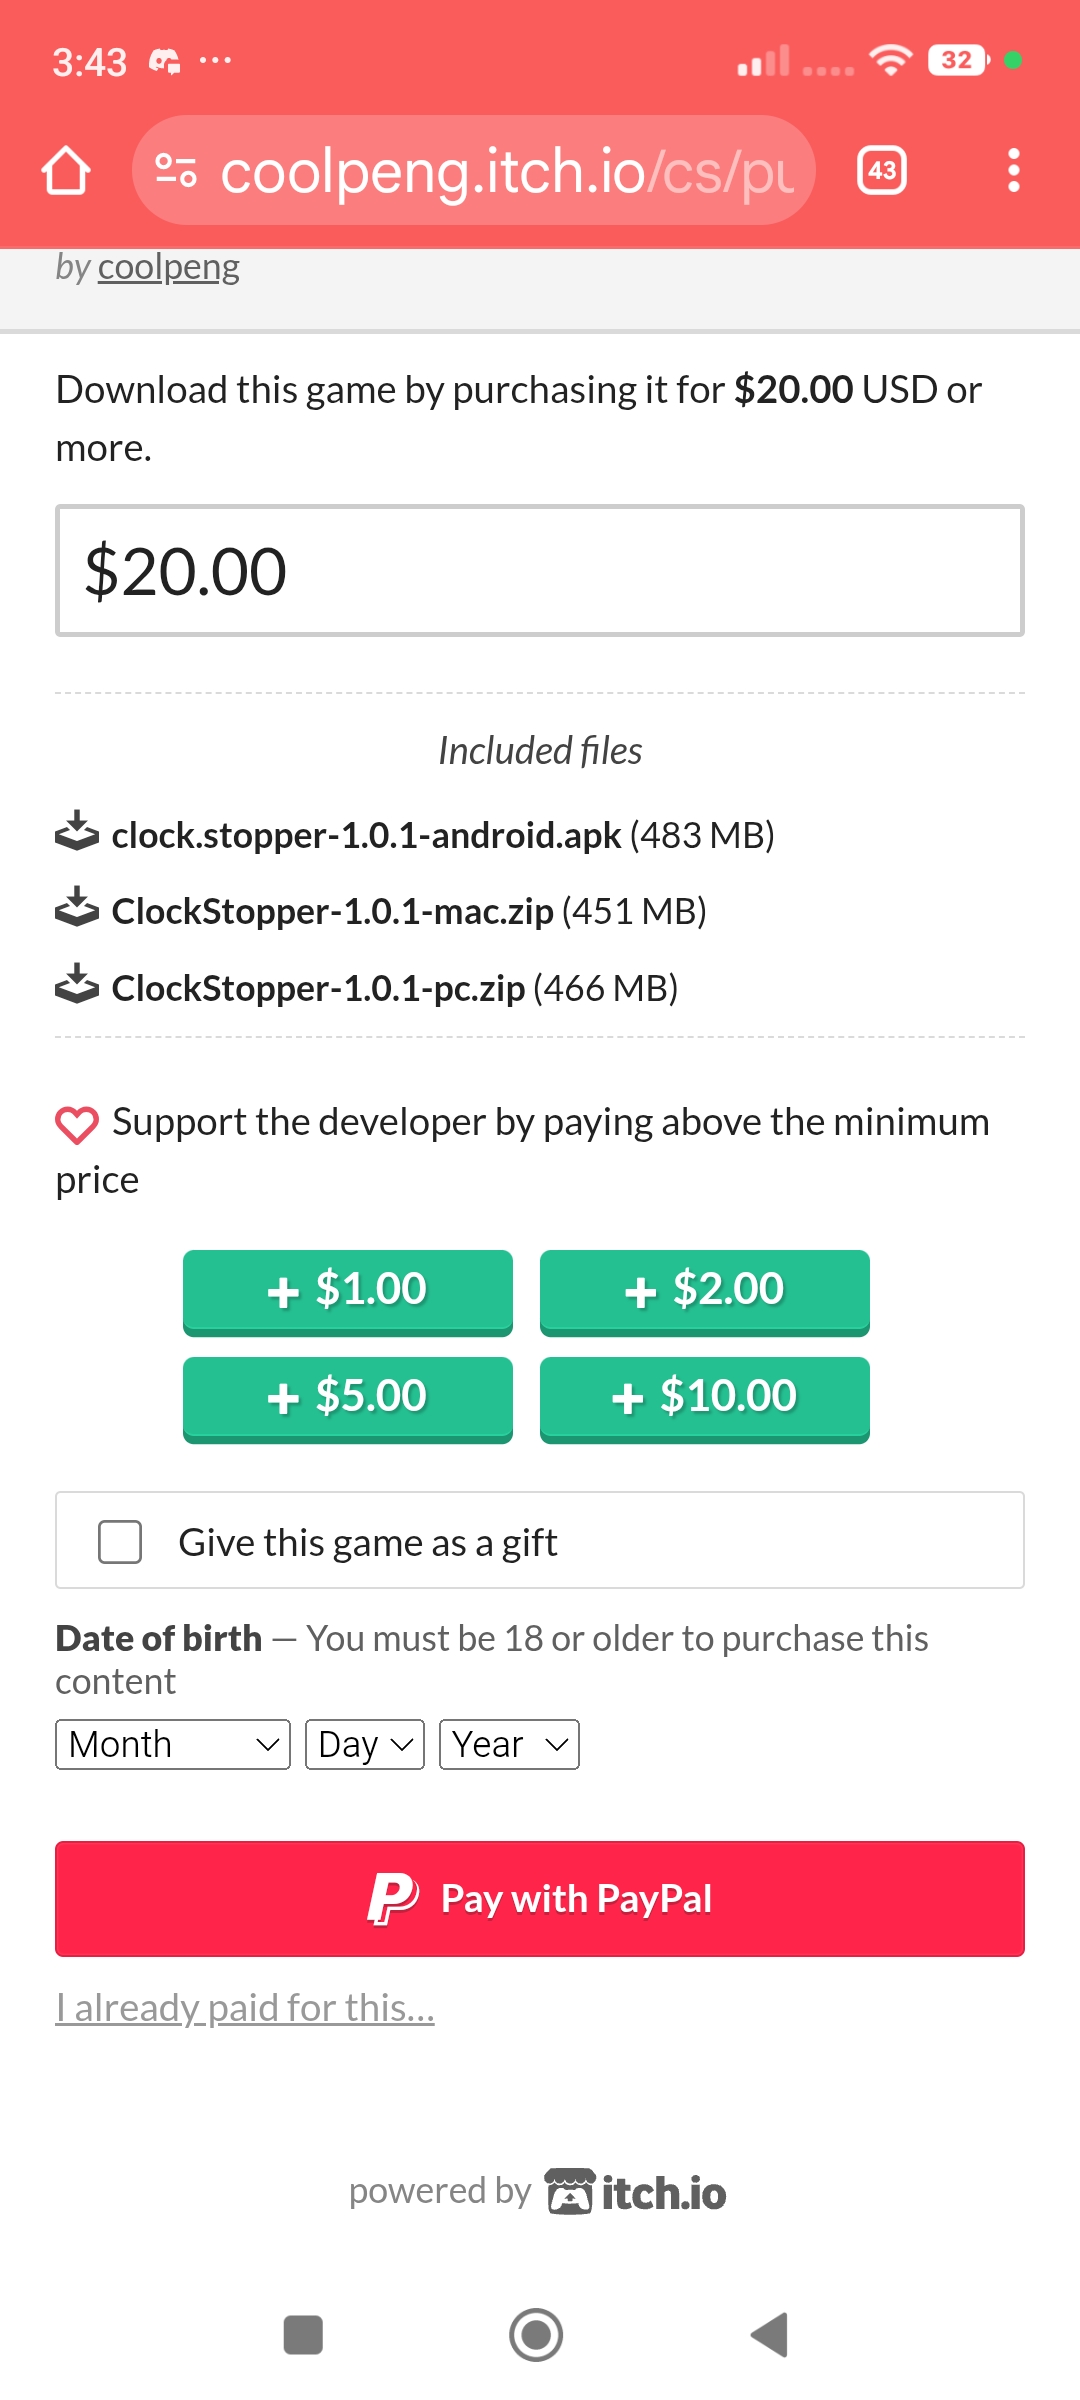Tap the pc.zip download icon

point(77,986)
